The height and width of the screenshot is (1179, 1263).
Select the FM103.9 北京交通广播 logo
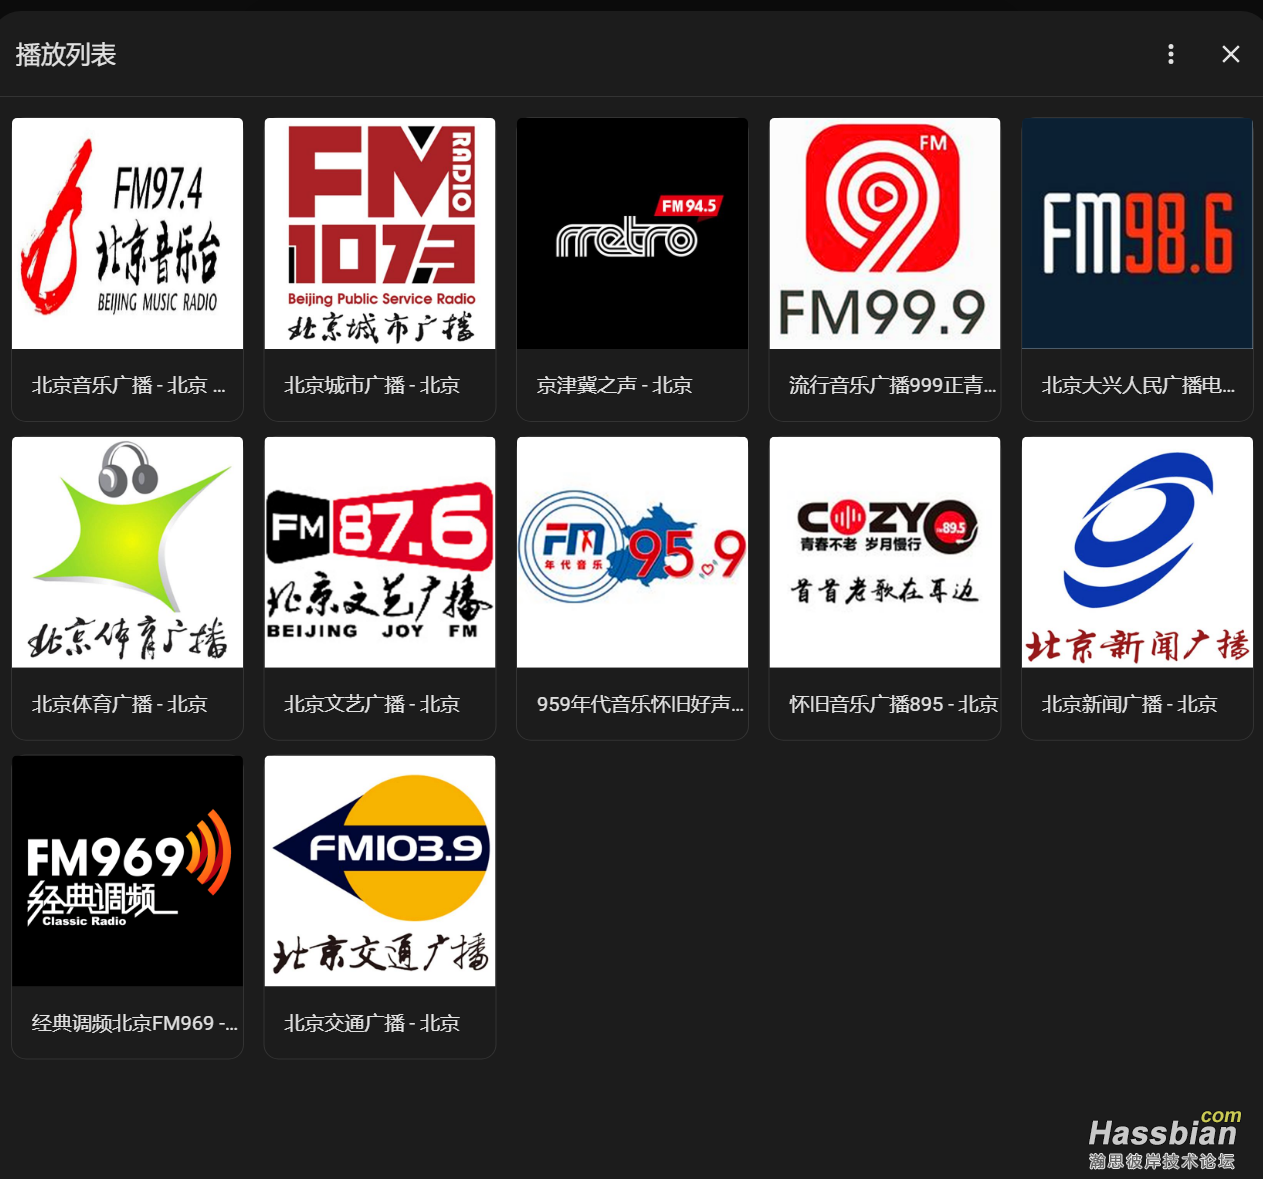coord(380,871)
